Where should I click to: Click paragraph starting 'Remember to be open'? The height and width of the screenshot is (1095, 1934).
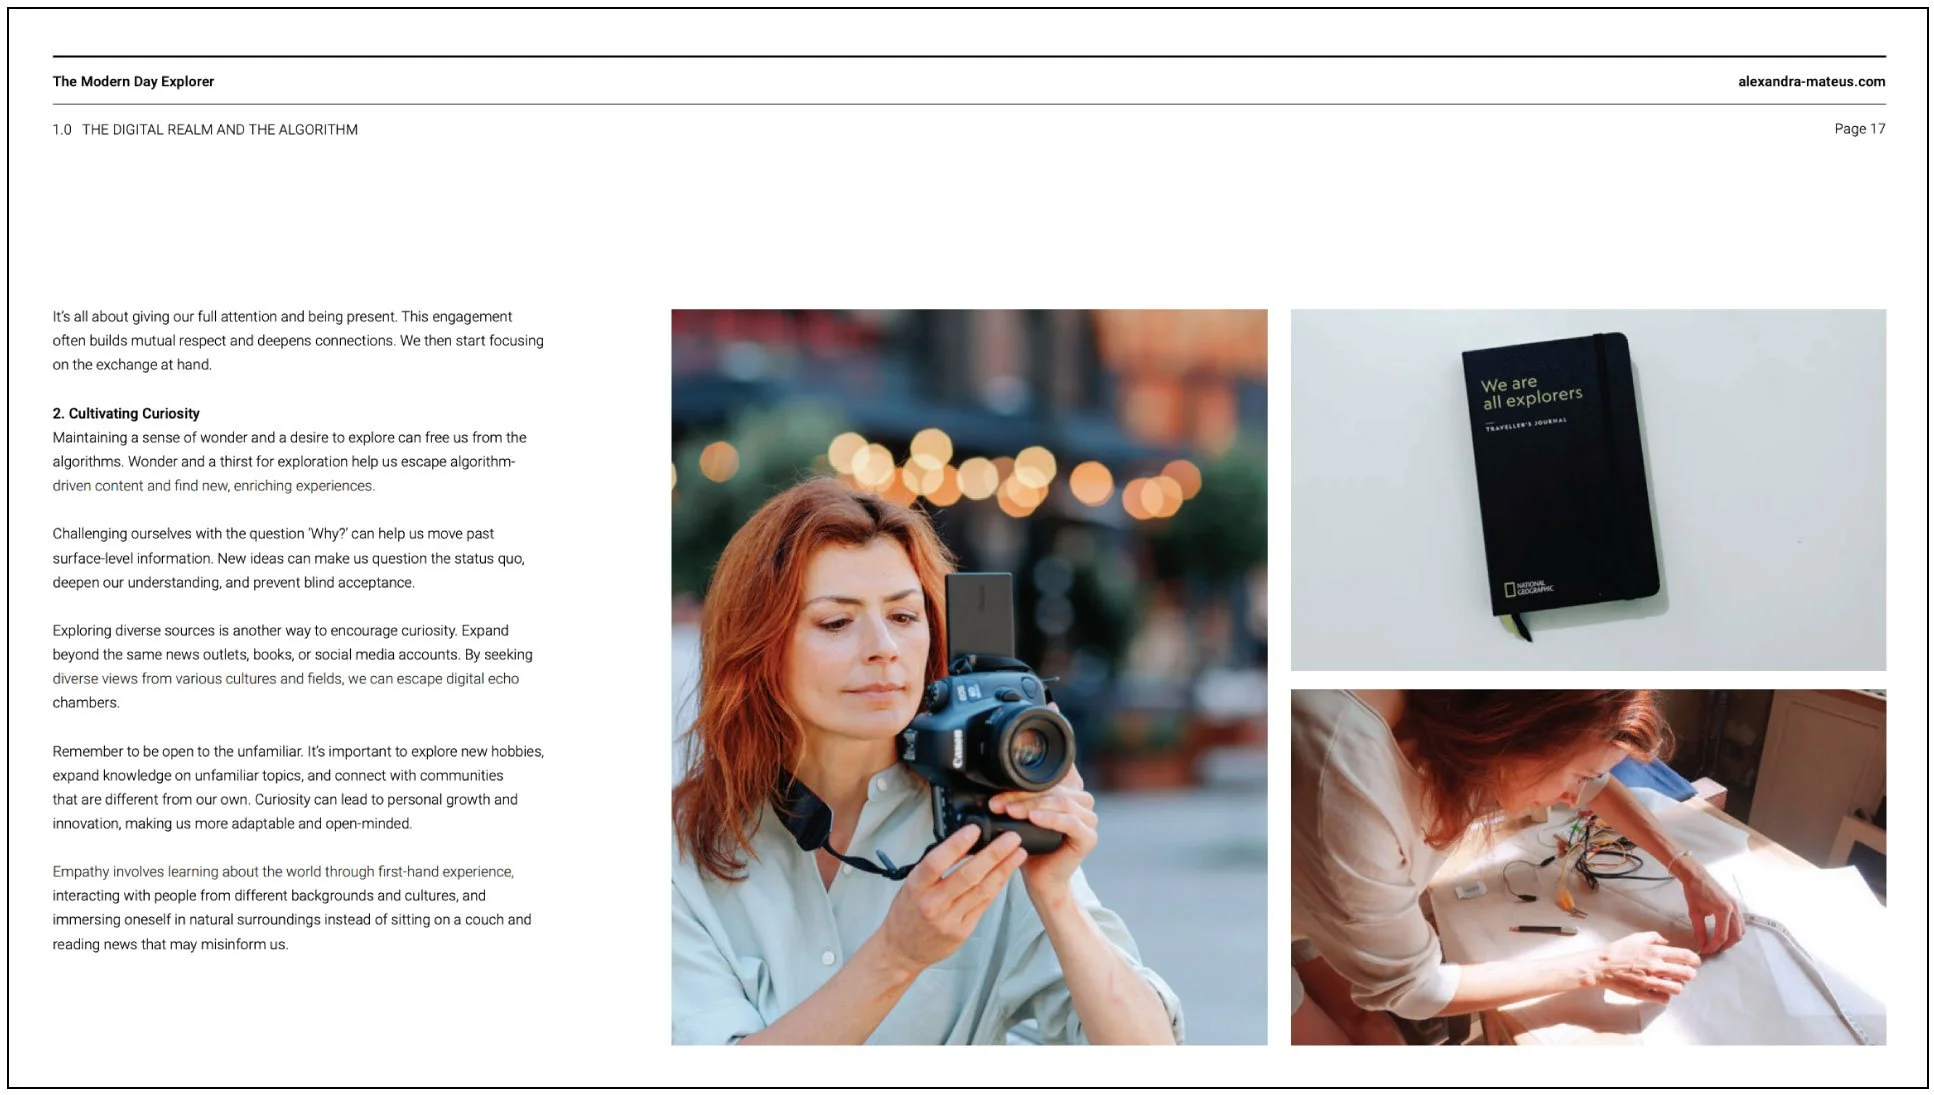[x=298, y=787]
